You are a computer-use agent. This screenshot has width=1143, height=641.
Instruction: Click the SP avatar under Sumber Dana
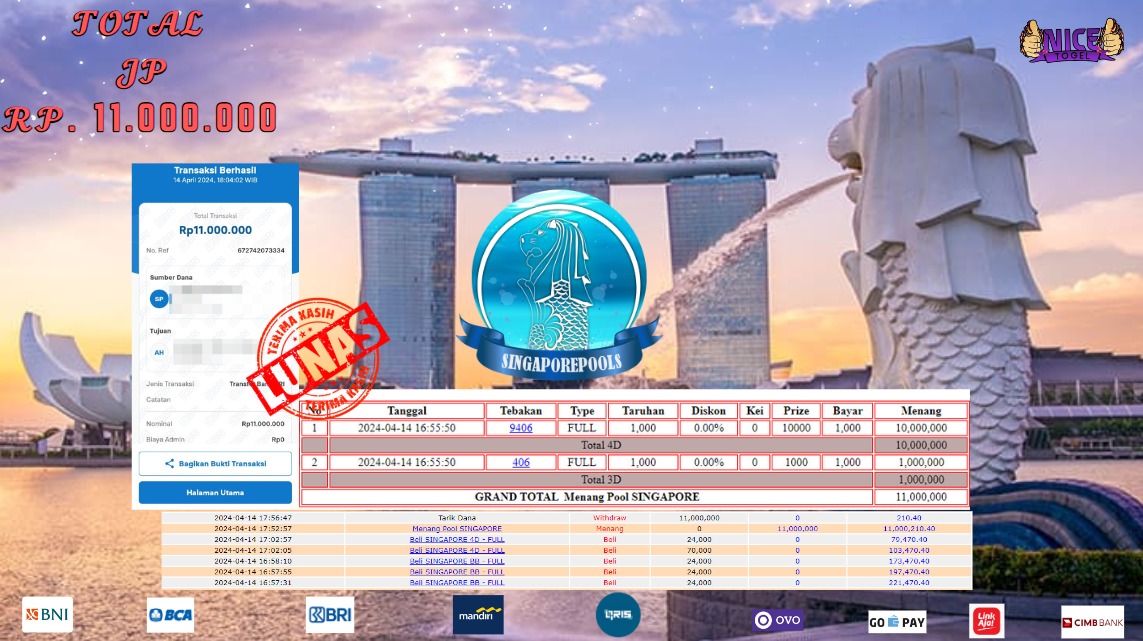(158, 298)
